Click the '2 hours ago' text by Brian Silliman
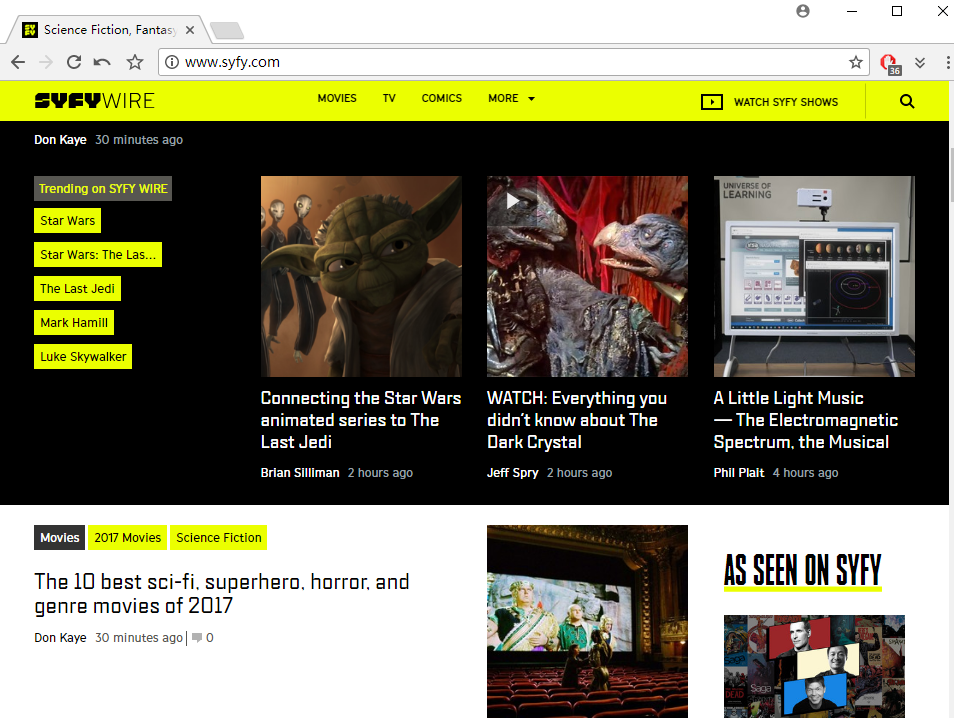Screen dimensions: 954x718 pos(380,473)
